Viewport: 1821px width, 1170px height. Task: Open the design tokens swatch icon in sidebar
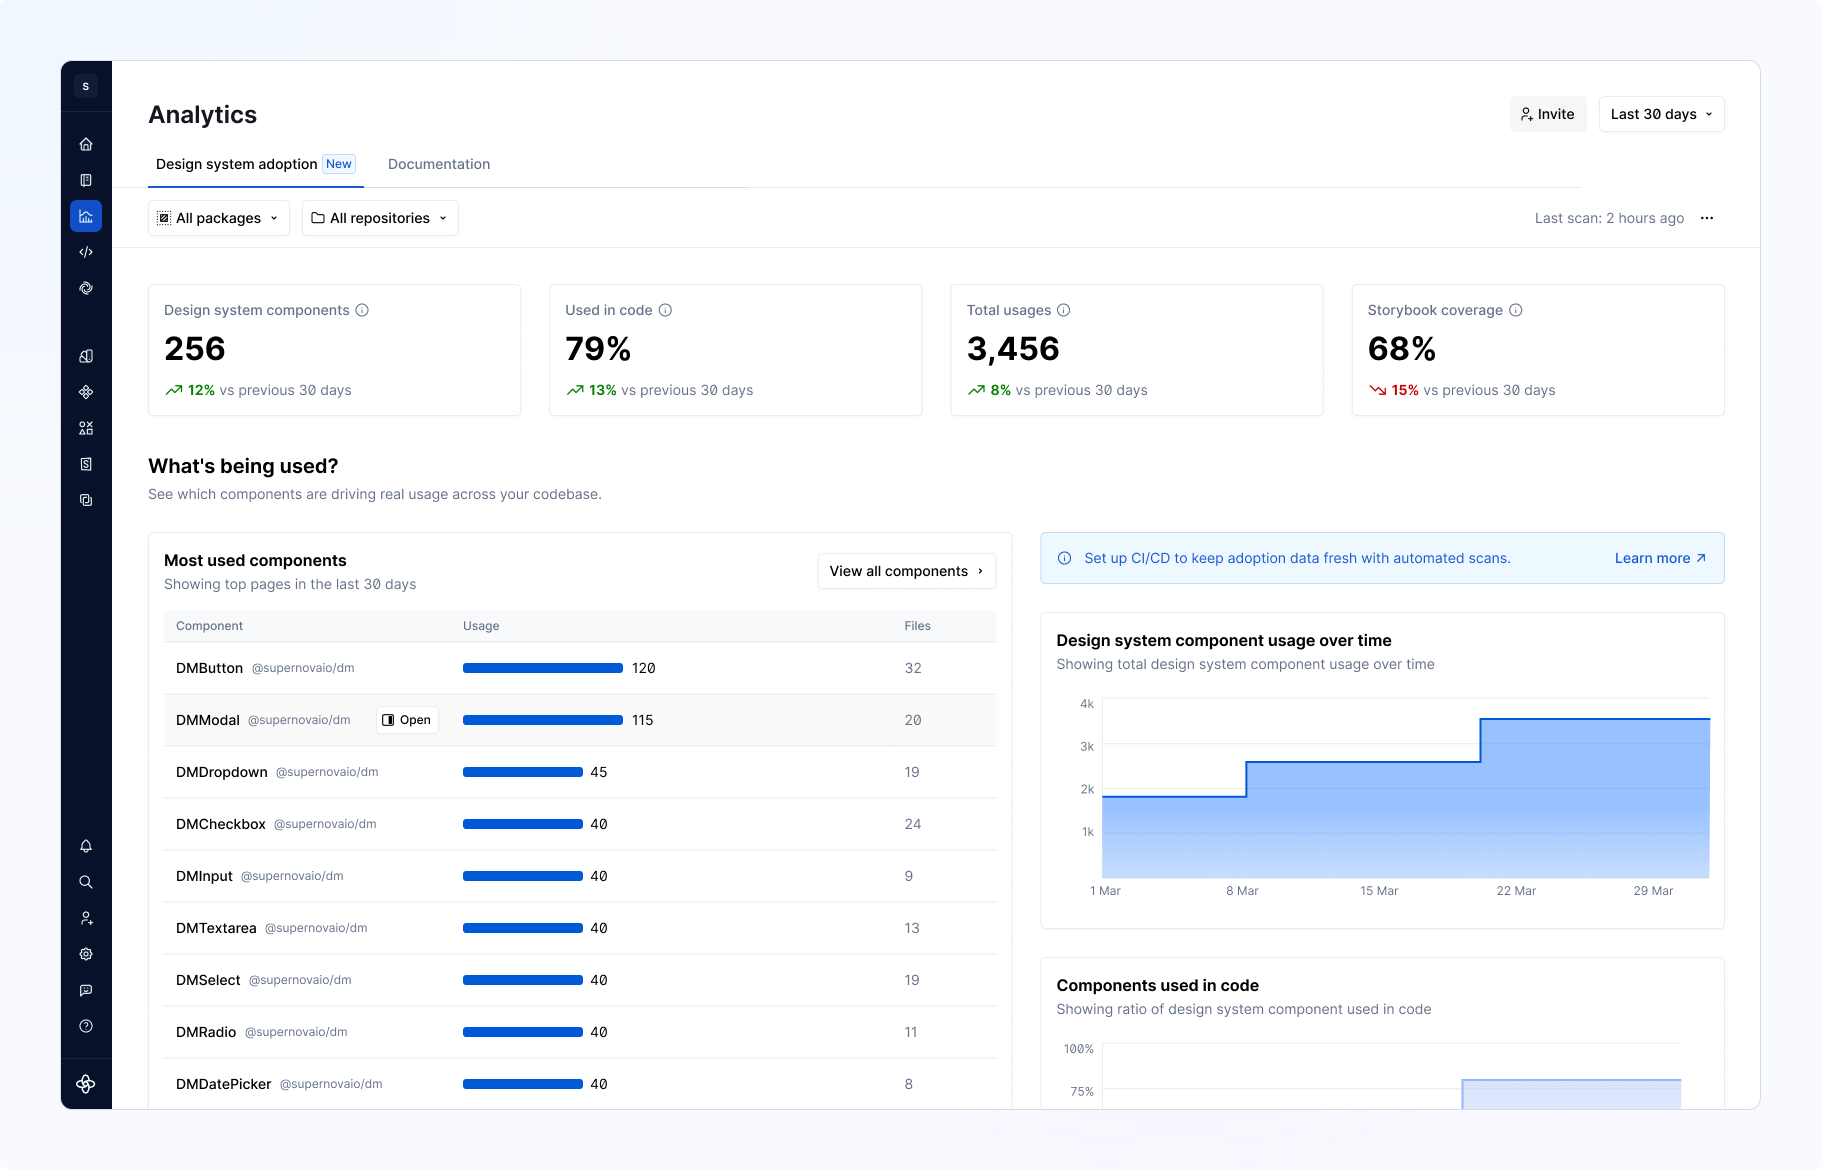86,356
